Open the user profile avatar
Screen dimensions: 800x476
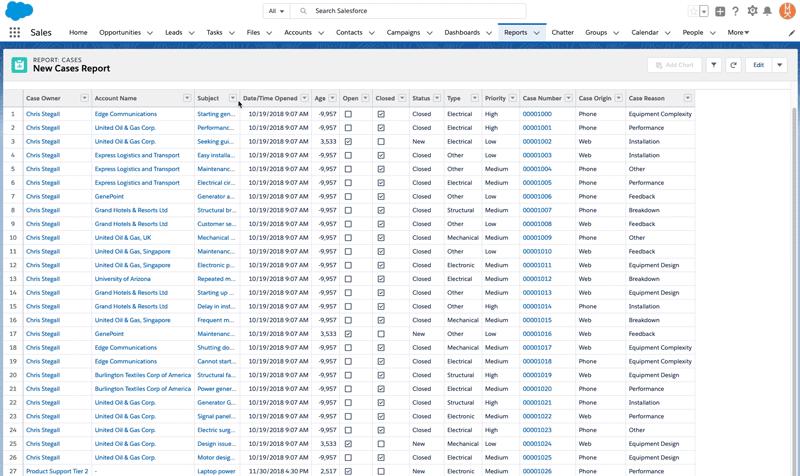click(x=788, y=10)
